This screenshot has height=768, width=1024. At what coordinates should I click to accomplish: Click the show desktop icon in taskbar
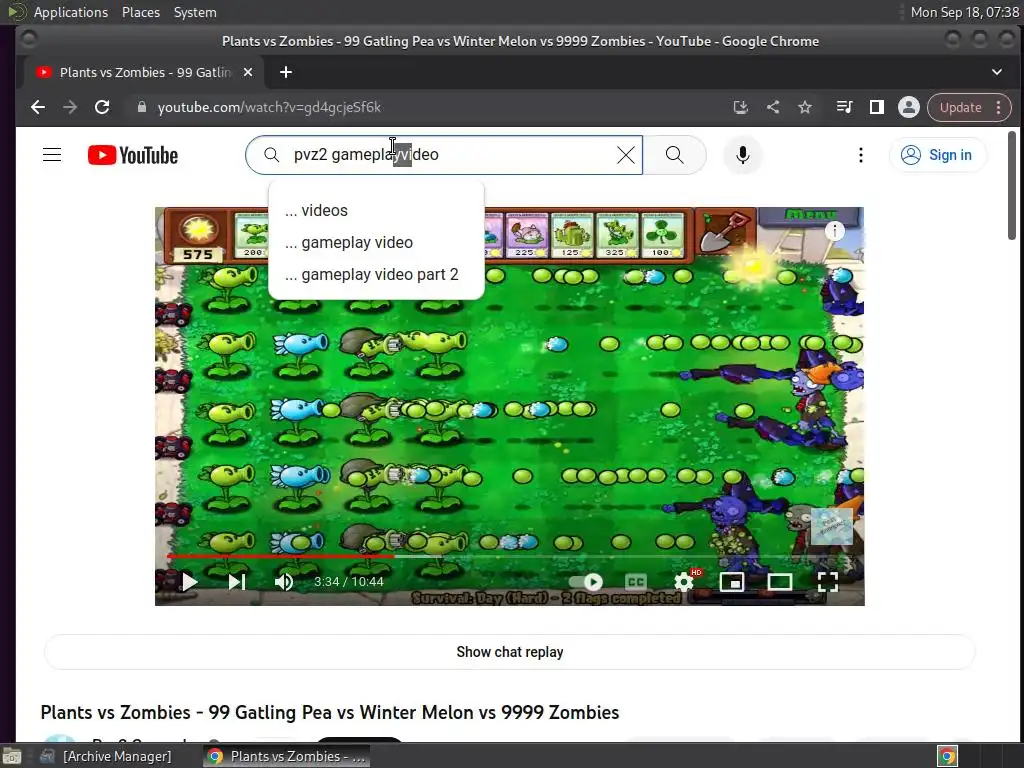coord(12,756)
